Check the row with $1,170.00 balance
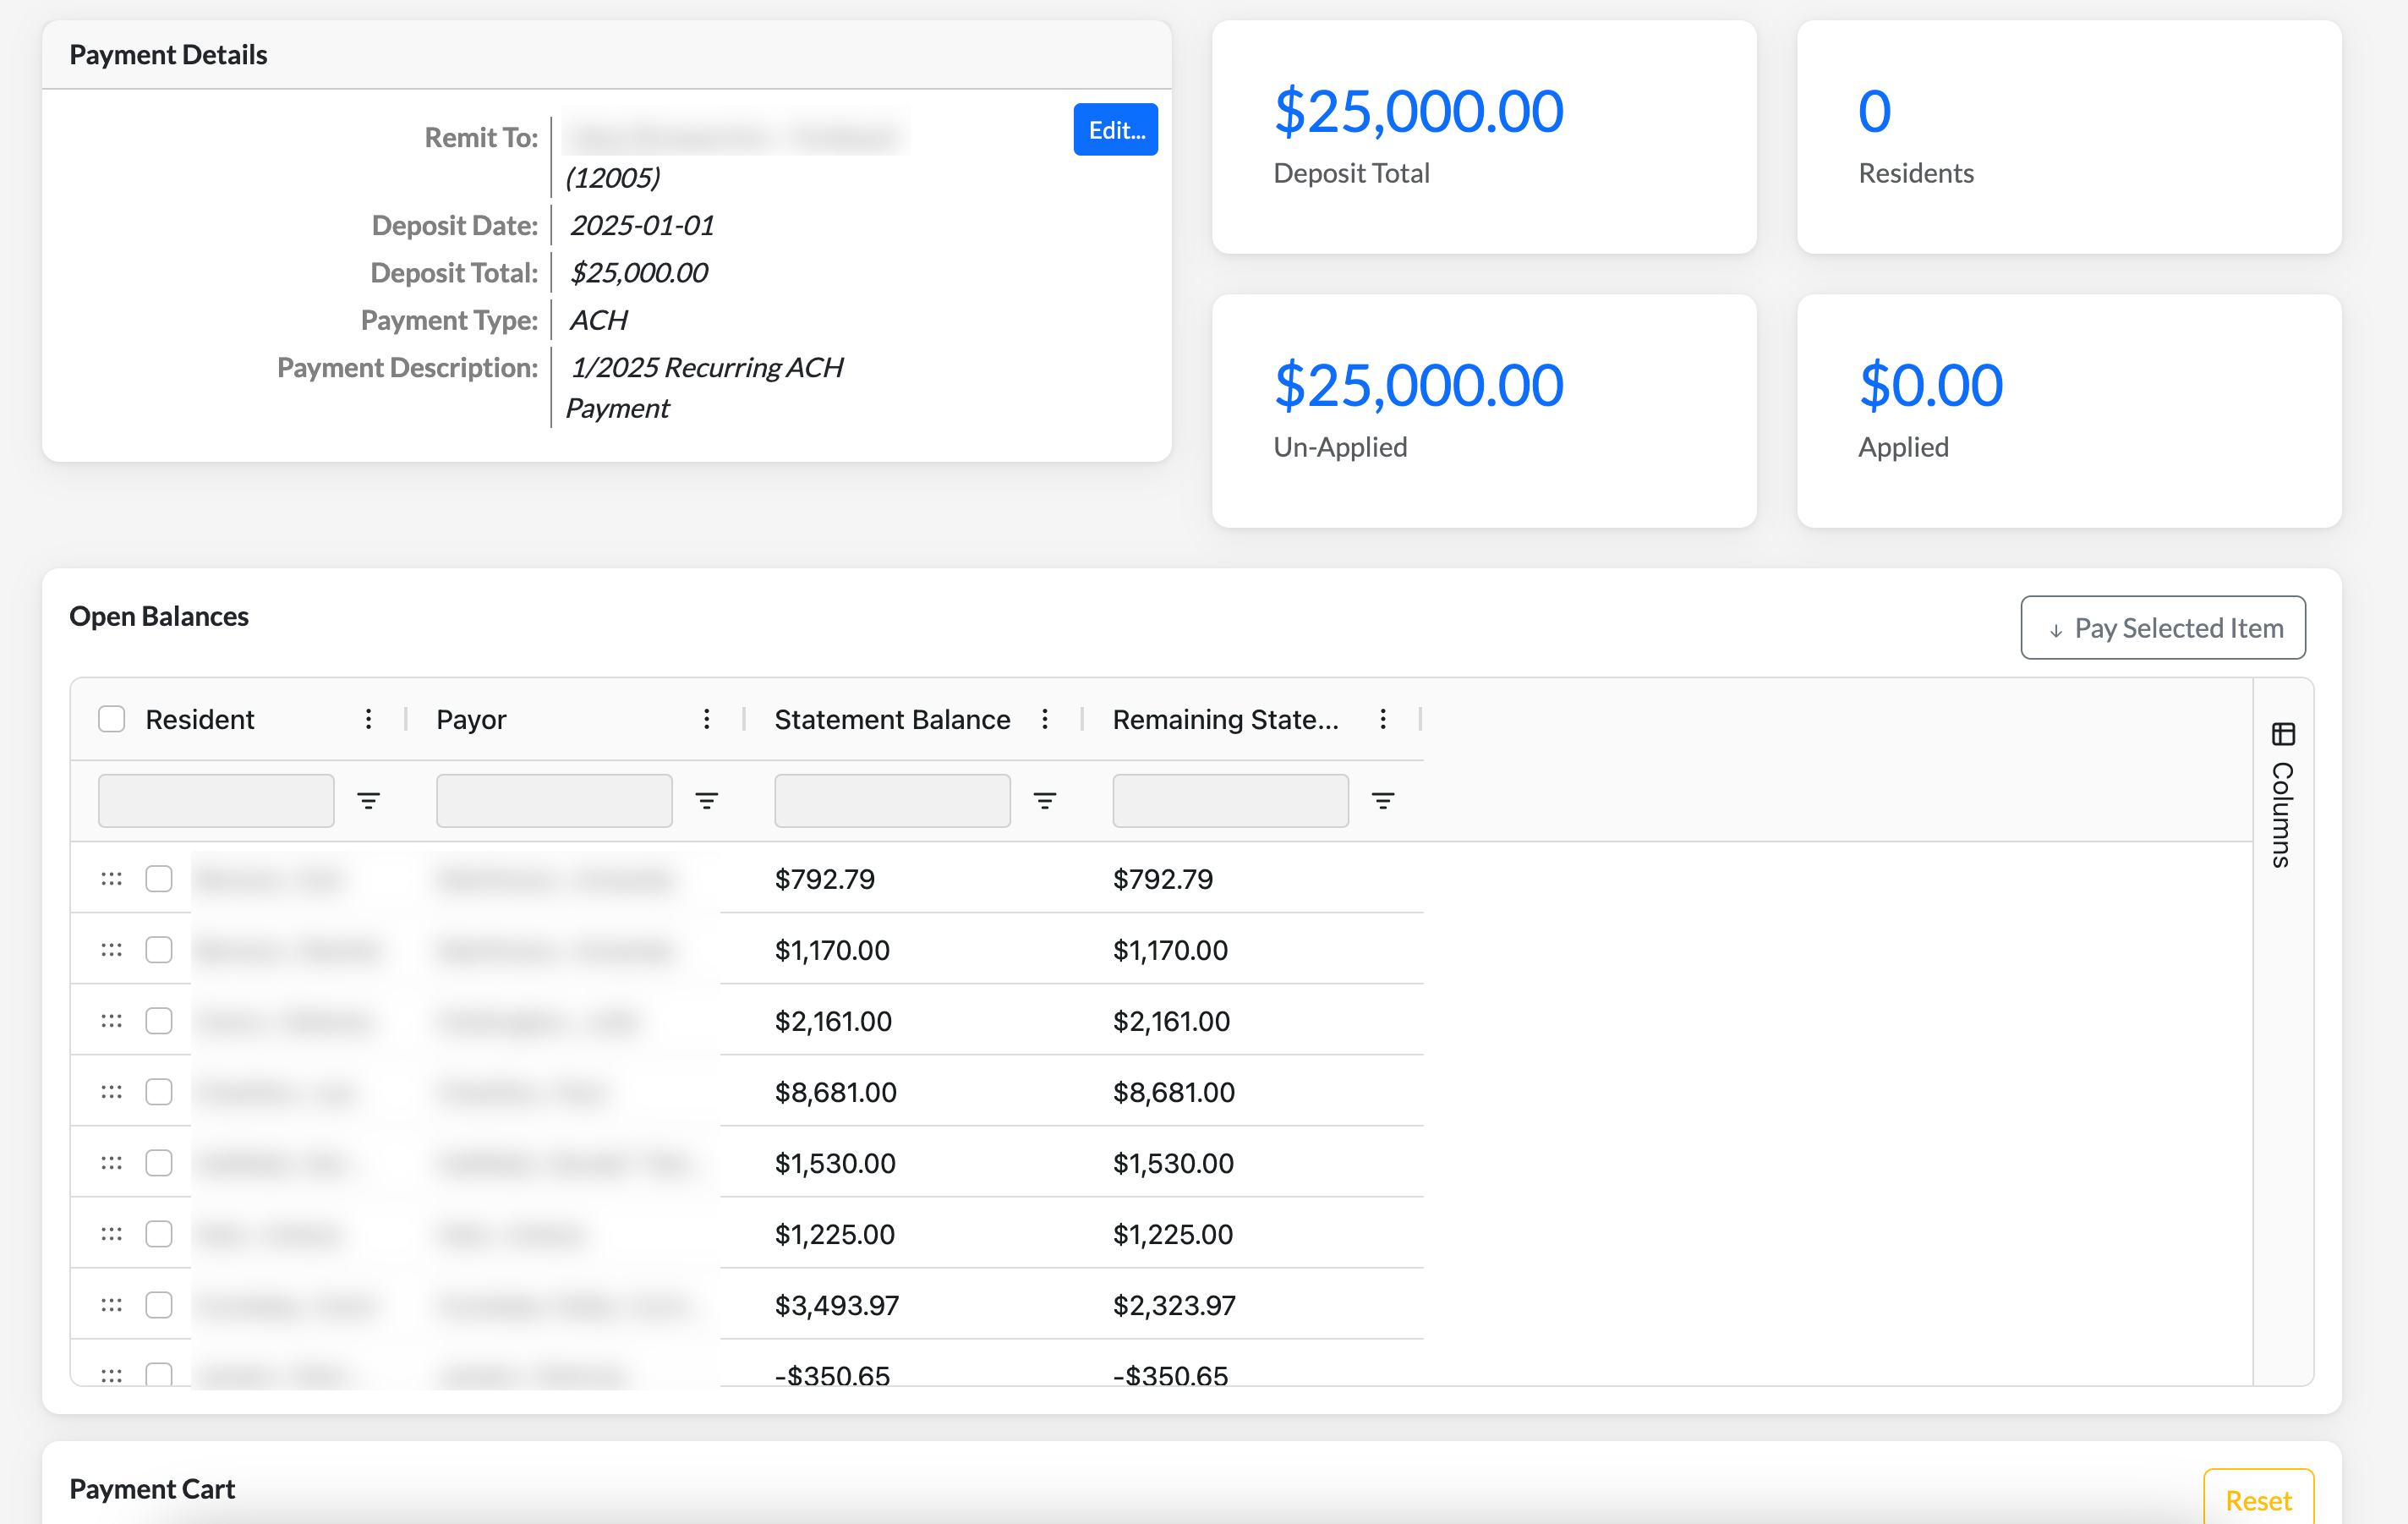Screen dimensions: 2408x1524 [159, 950]
